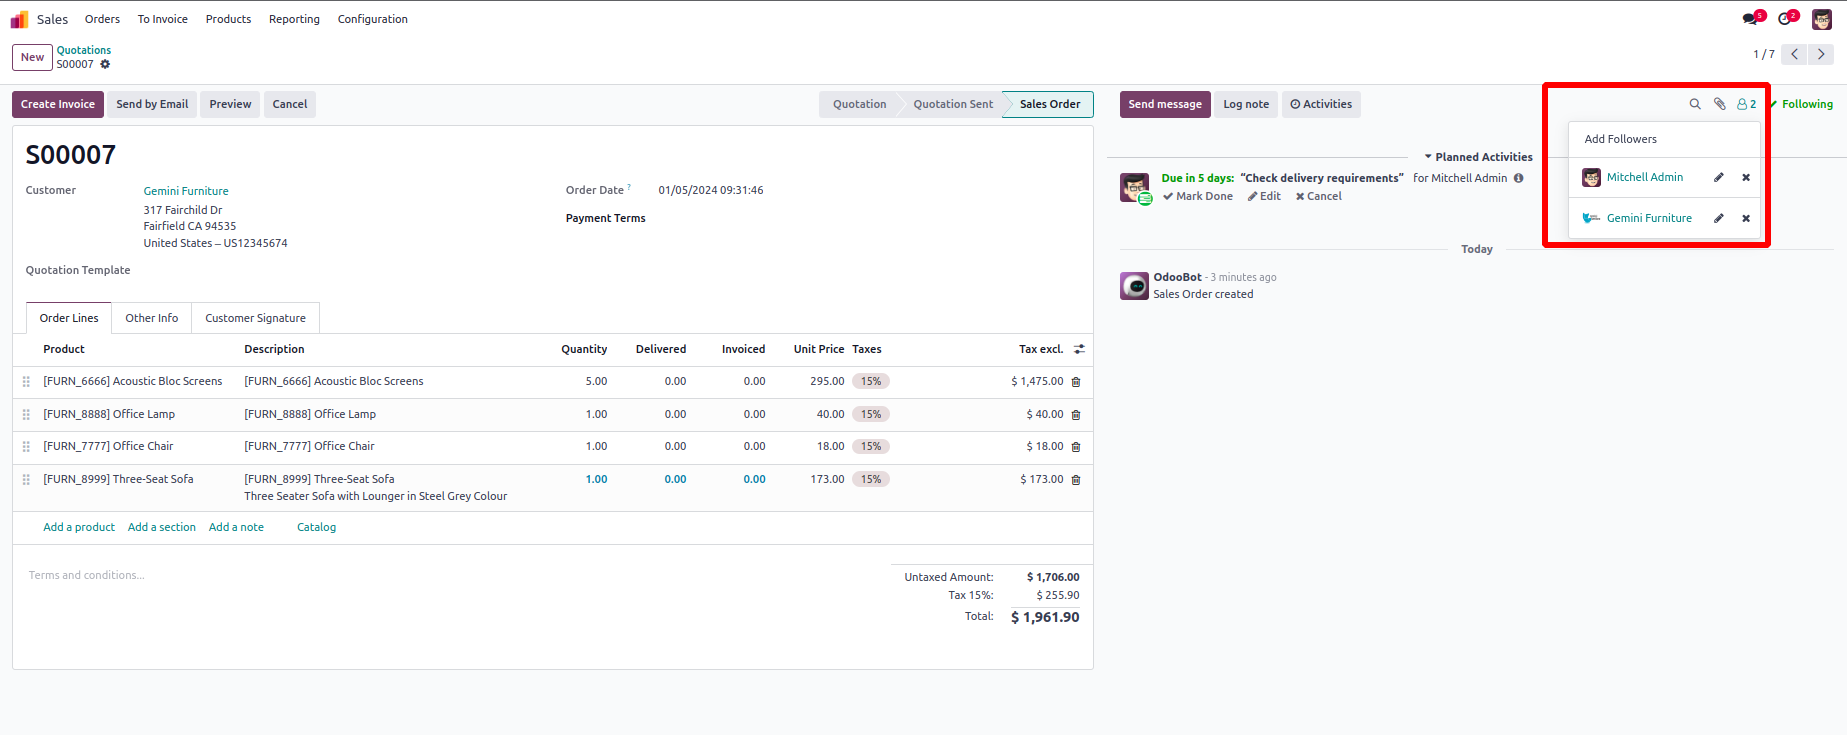
Task: Edit subscription for Gemini Furniture follower
Action: pos(1719,218)
